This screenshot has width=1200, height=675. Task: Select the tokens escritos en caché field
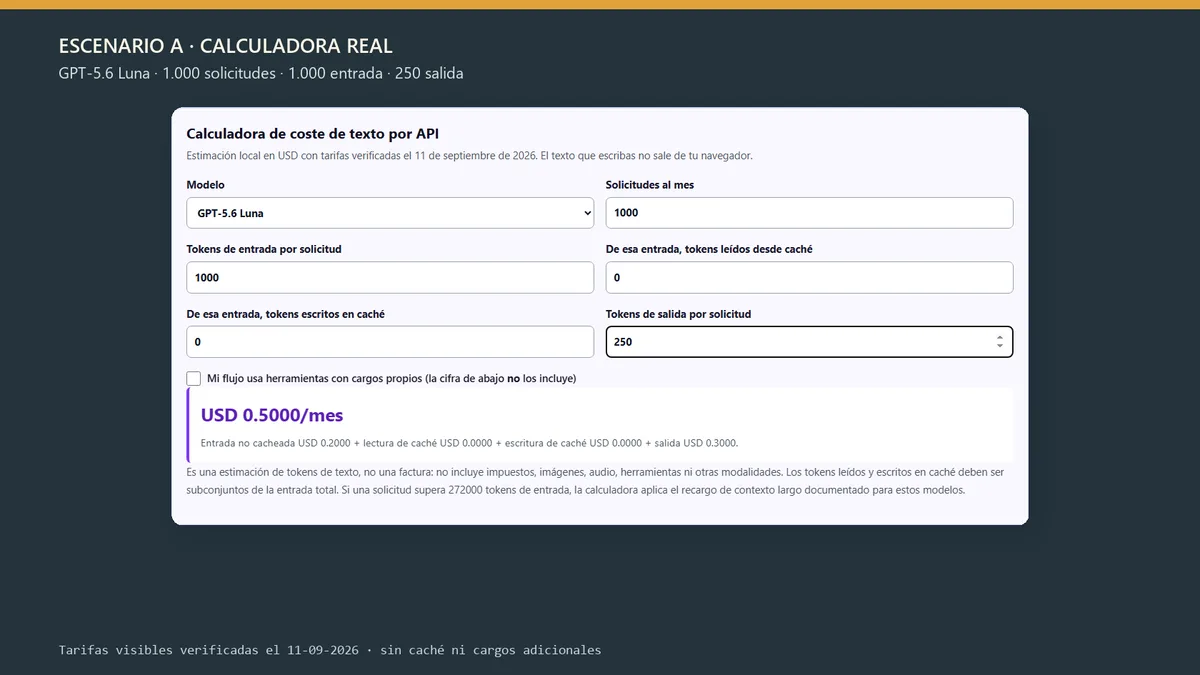pos(390,342)
